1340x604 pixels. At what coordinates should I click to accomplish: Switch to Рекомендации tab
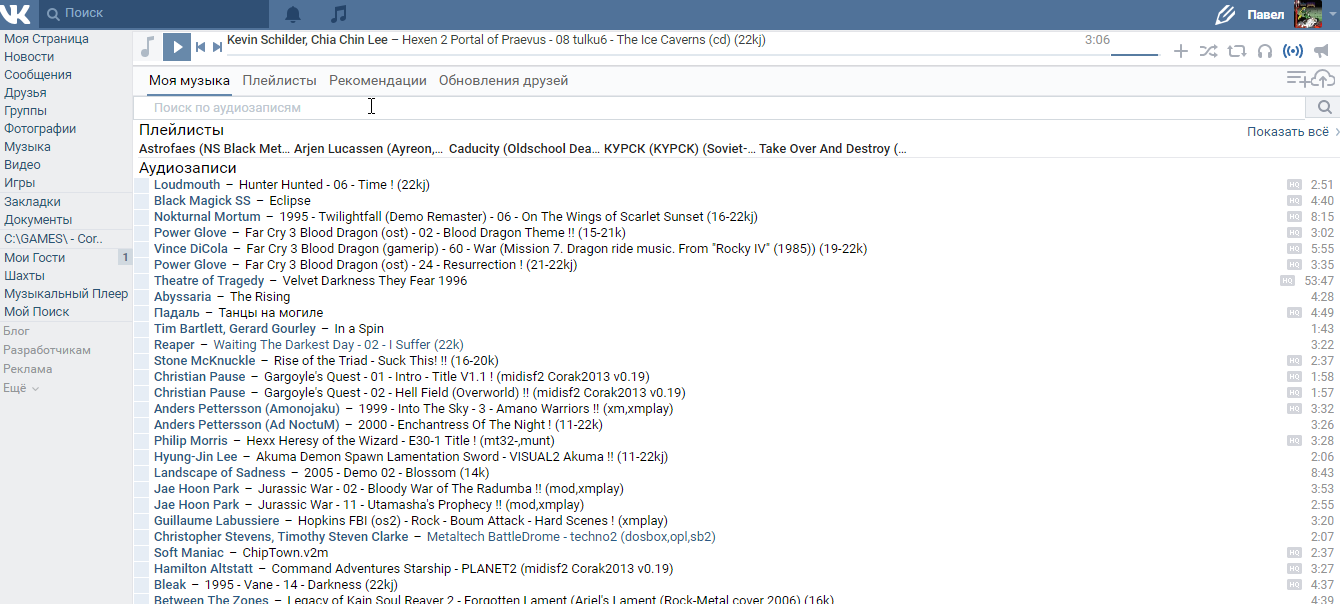tap(378, 81)
